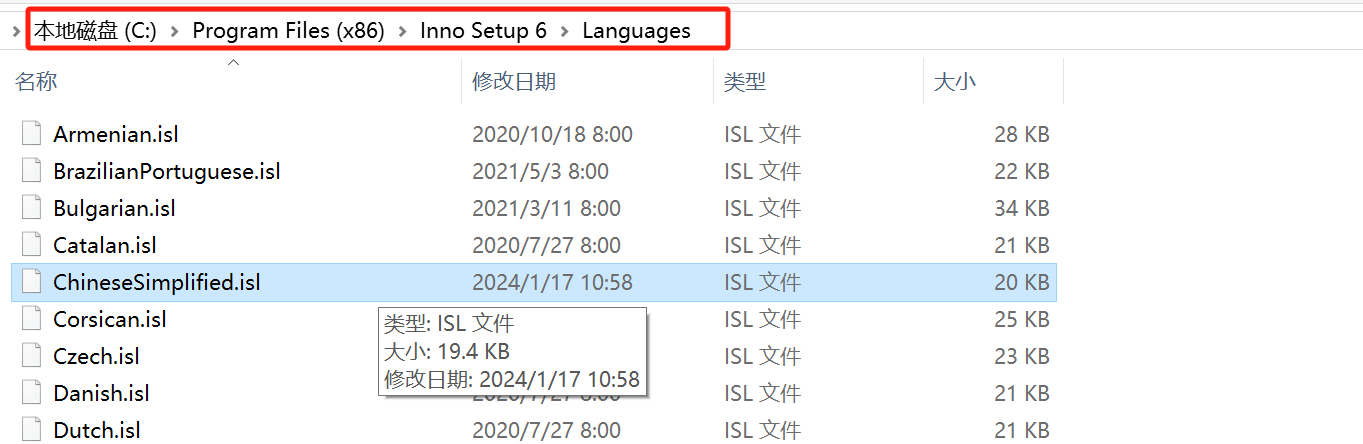Go to Inno Setup 6 breadcrumb
The width and height of the screenshot is (1363, 444).
pyautogui.click(x=483, y=30)
